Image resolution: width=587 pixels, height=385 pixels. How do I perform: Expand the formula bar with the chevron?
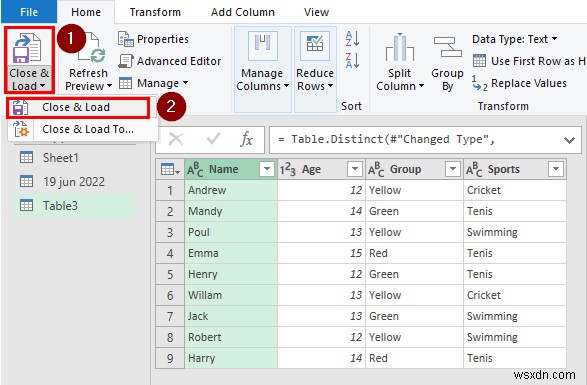(x=569, y=140)
